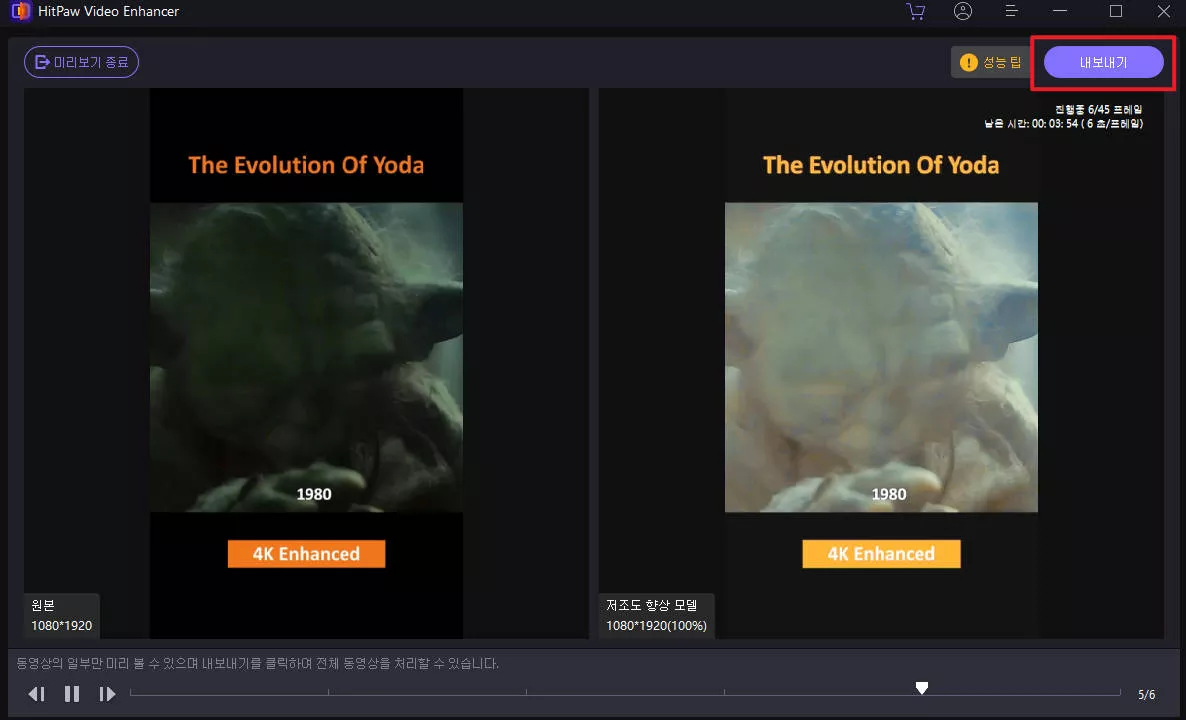Click the HitPaw Video Enhancer logo
Image resolution: width=1186 pixels, height=720 pixels.
pyautogui.click(x=18, y=12)
